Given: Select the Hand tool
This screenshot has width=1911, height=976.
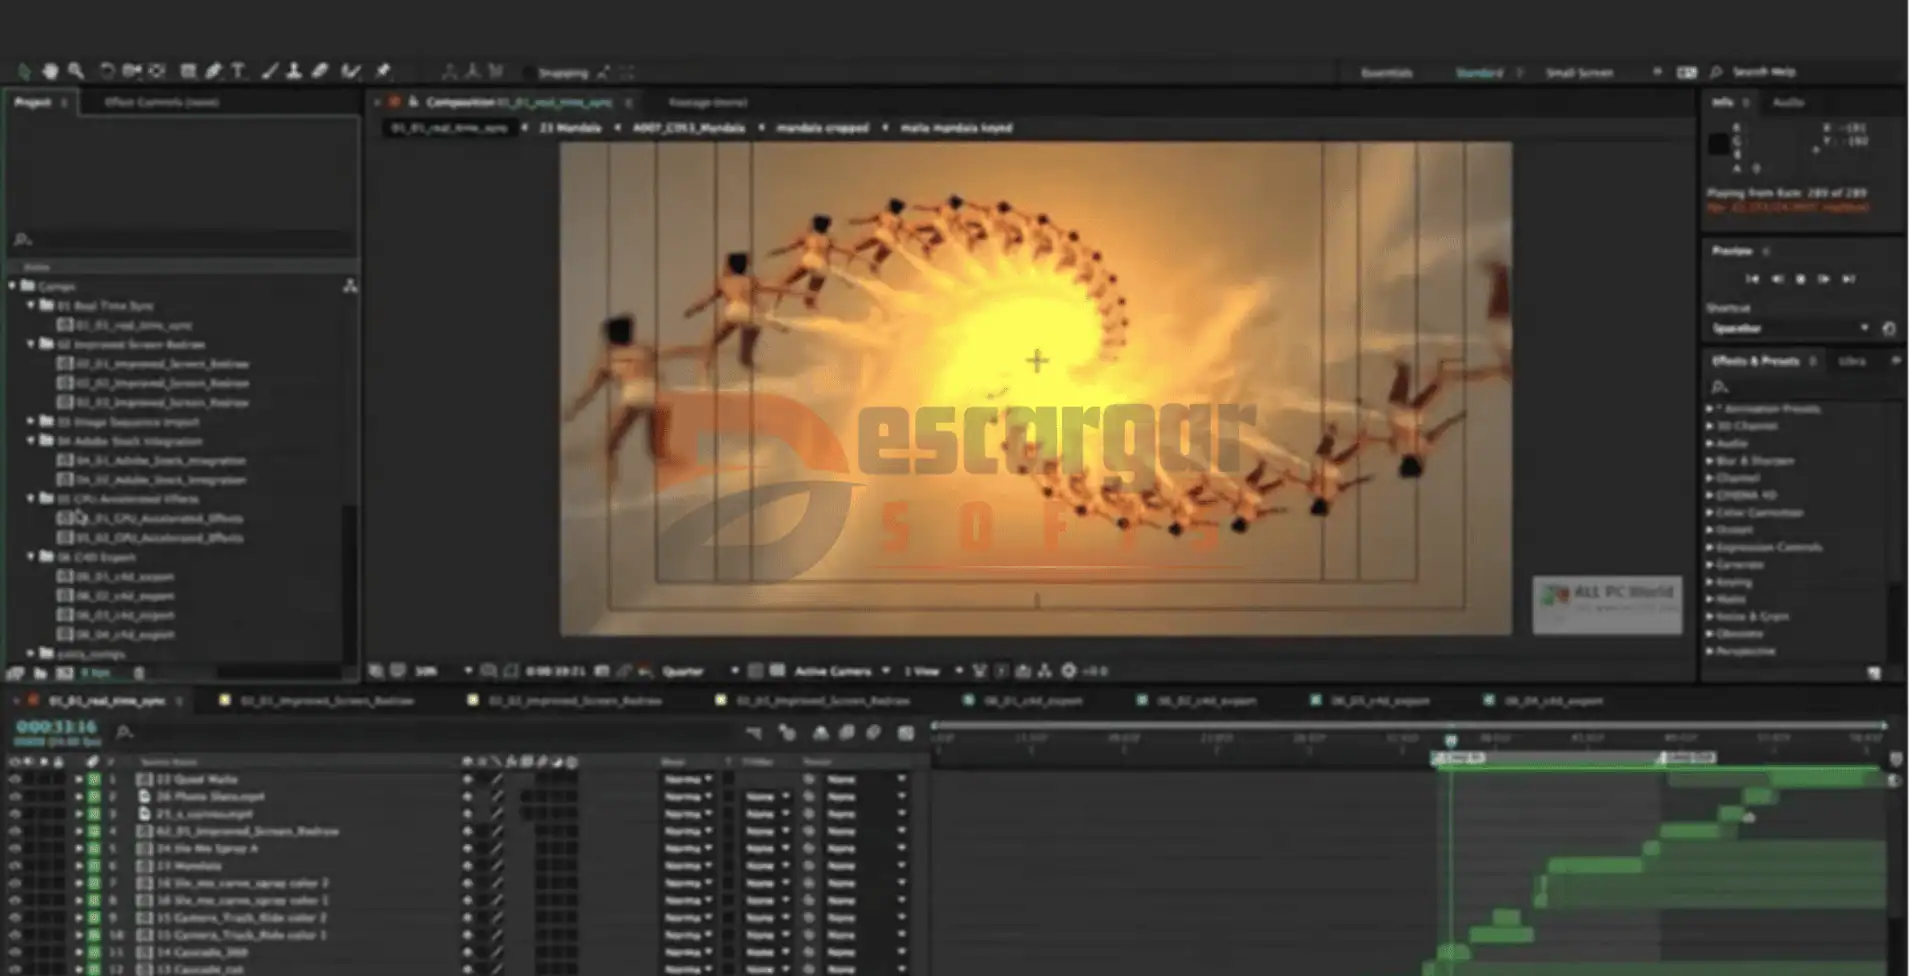Looking at the screenshot, I should click(x=50, y=72).
